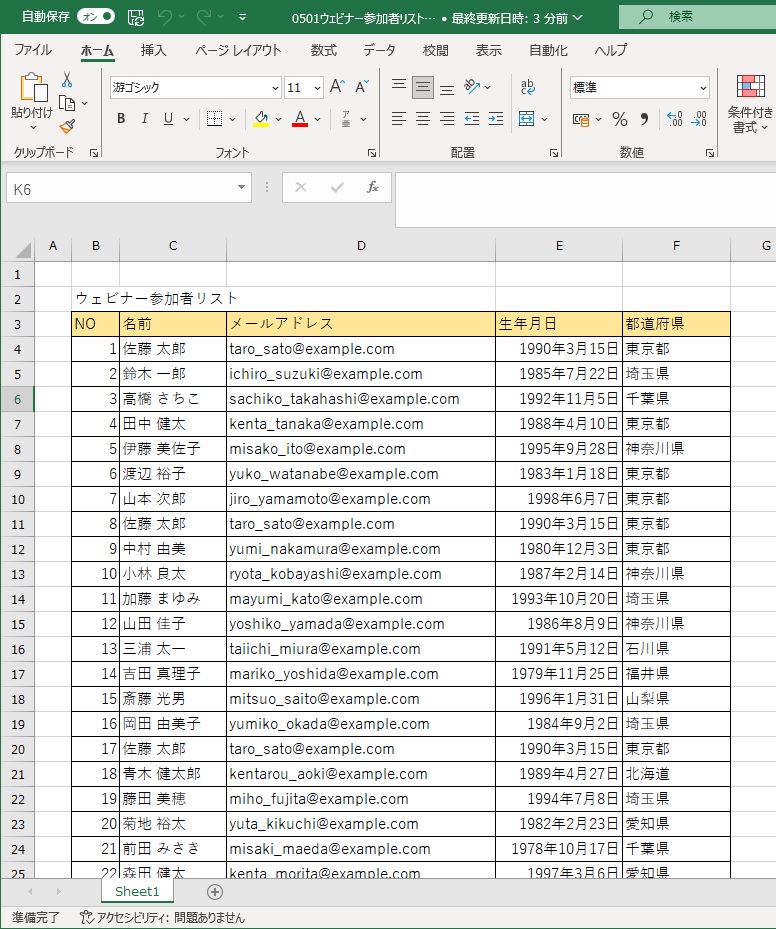
Task: Click the Paste (貼り付け) clipboard icon
Action: [x=33, y=88]
